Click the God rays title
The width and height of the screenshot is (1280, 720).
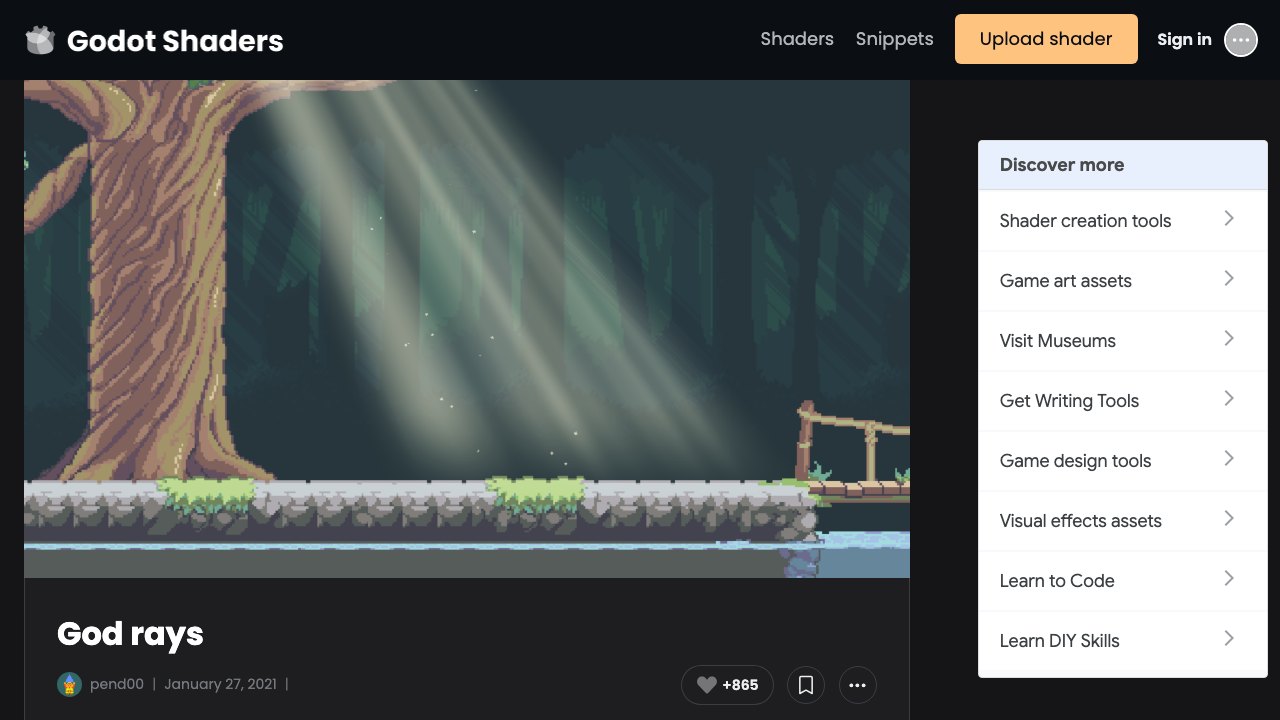click(x=130, y=633)
